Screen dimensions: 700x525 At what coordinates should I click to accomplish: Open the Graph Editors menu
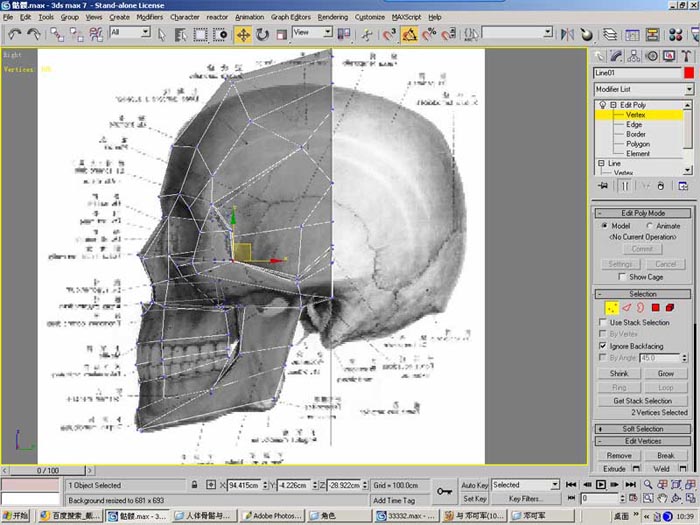pyautogui.click(x=291, y=17)
